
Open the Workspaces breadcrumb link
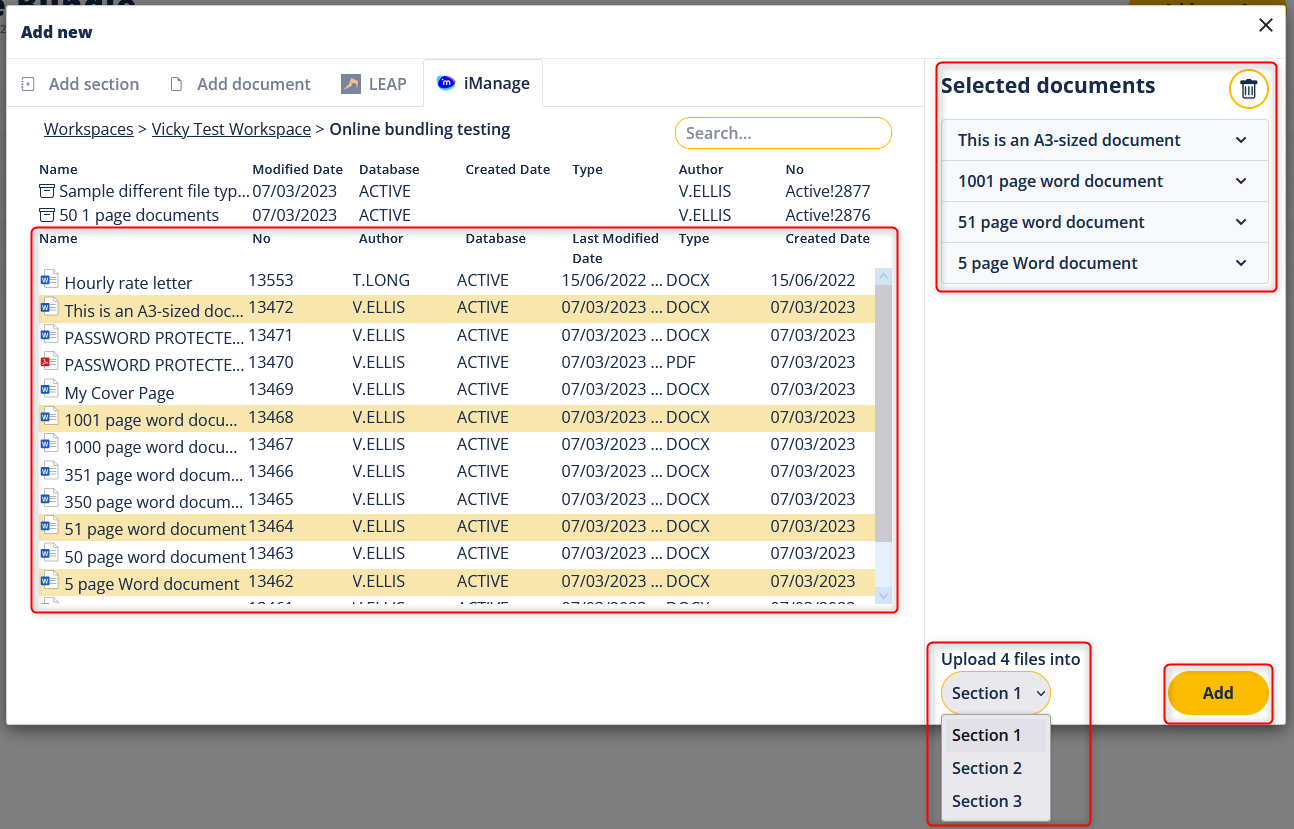(87, 129)
